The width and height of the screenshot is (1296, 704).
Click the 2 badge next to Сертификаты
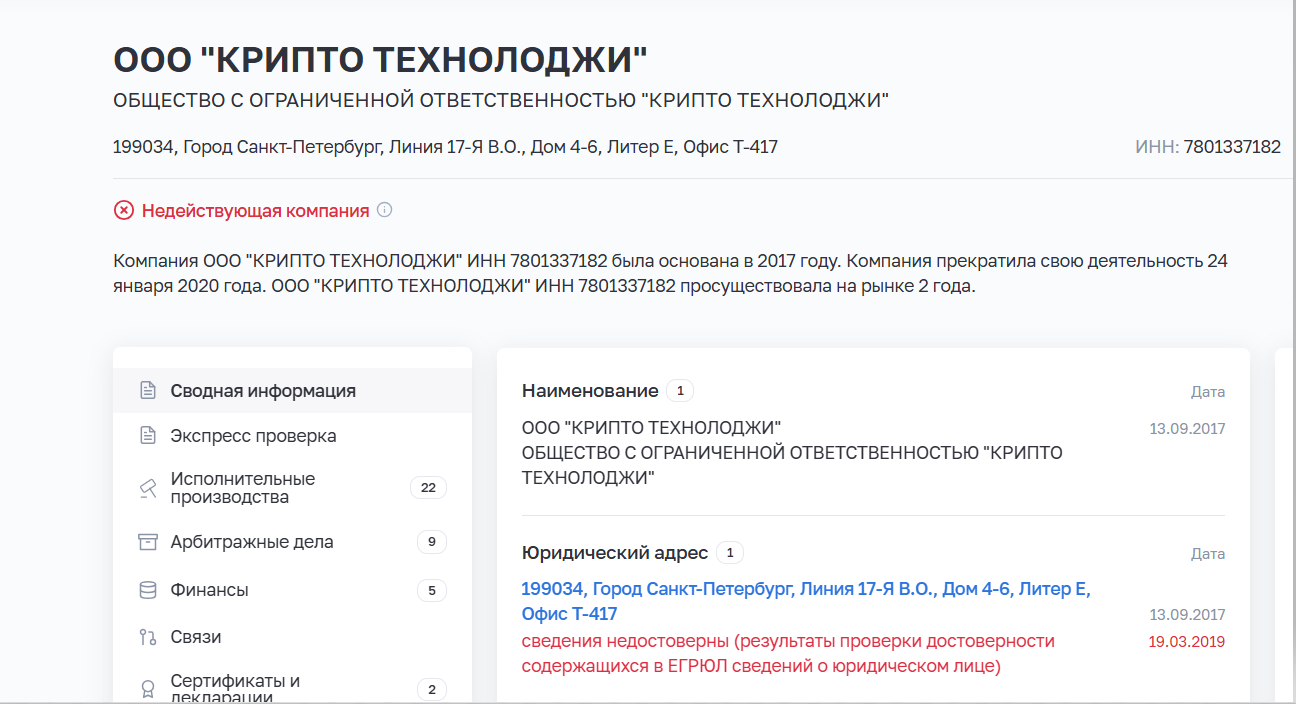pos(432,689)
